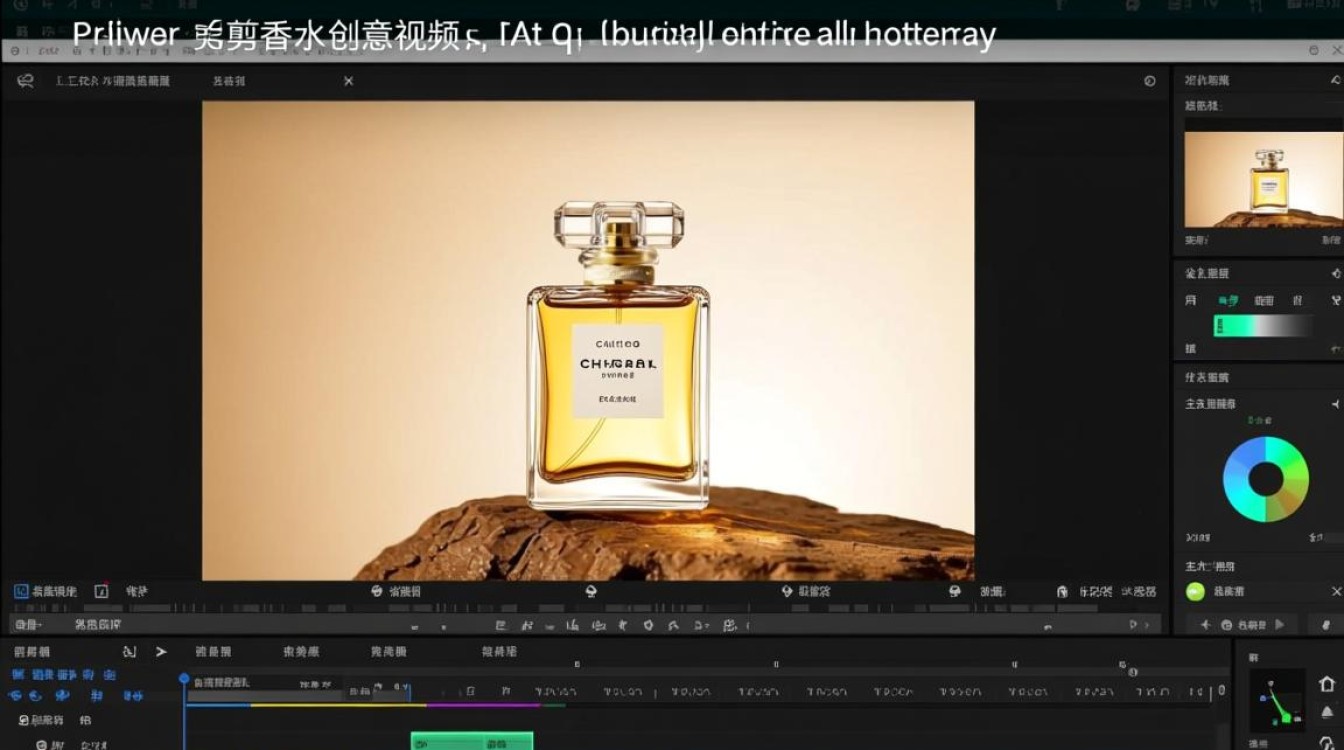Click the arrow icon in second right panel header
Image resolution: width=1344 pixels, height=750 pixels.
click(1337, 273)
